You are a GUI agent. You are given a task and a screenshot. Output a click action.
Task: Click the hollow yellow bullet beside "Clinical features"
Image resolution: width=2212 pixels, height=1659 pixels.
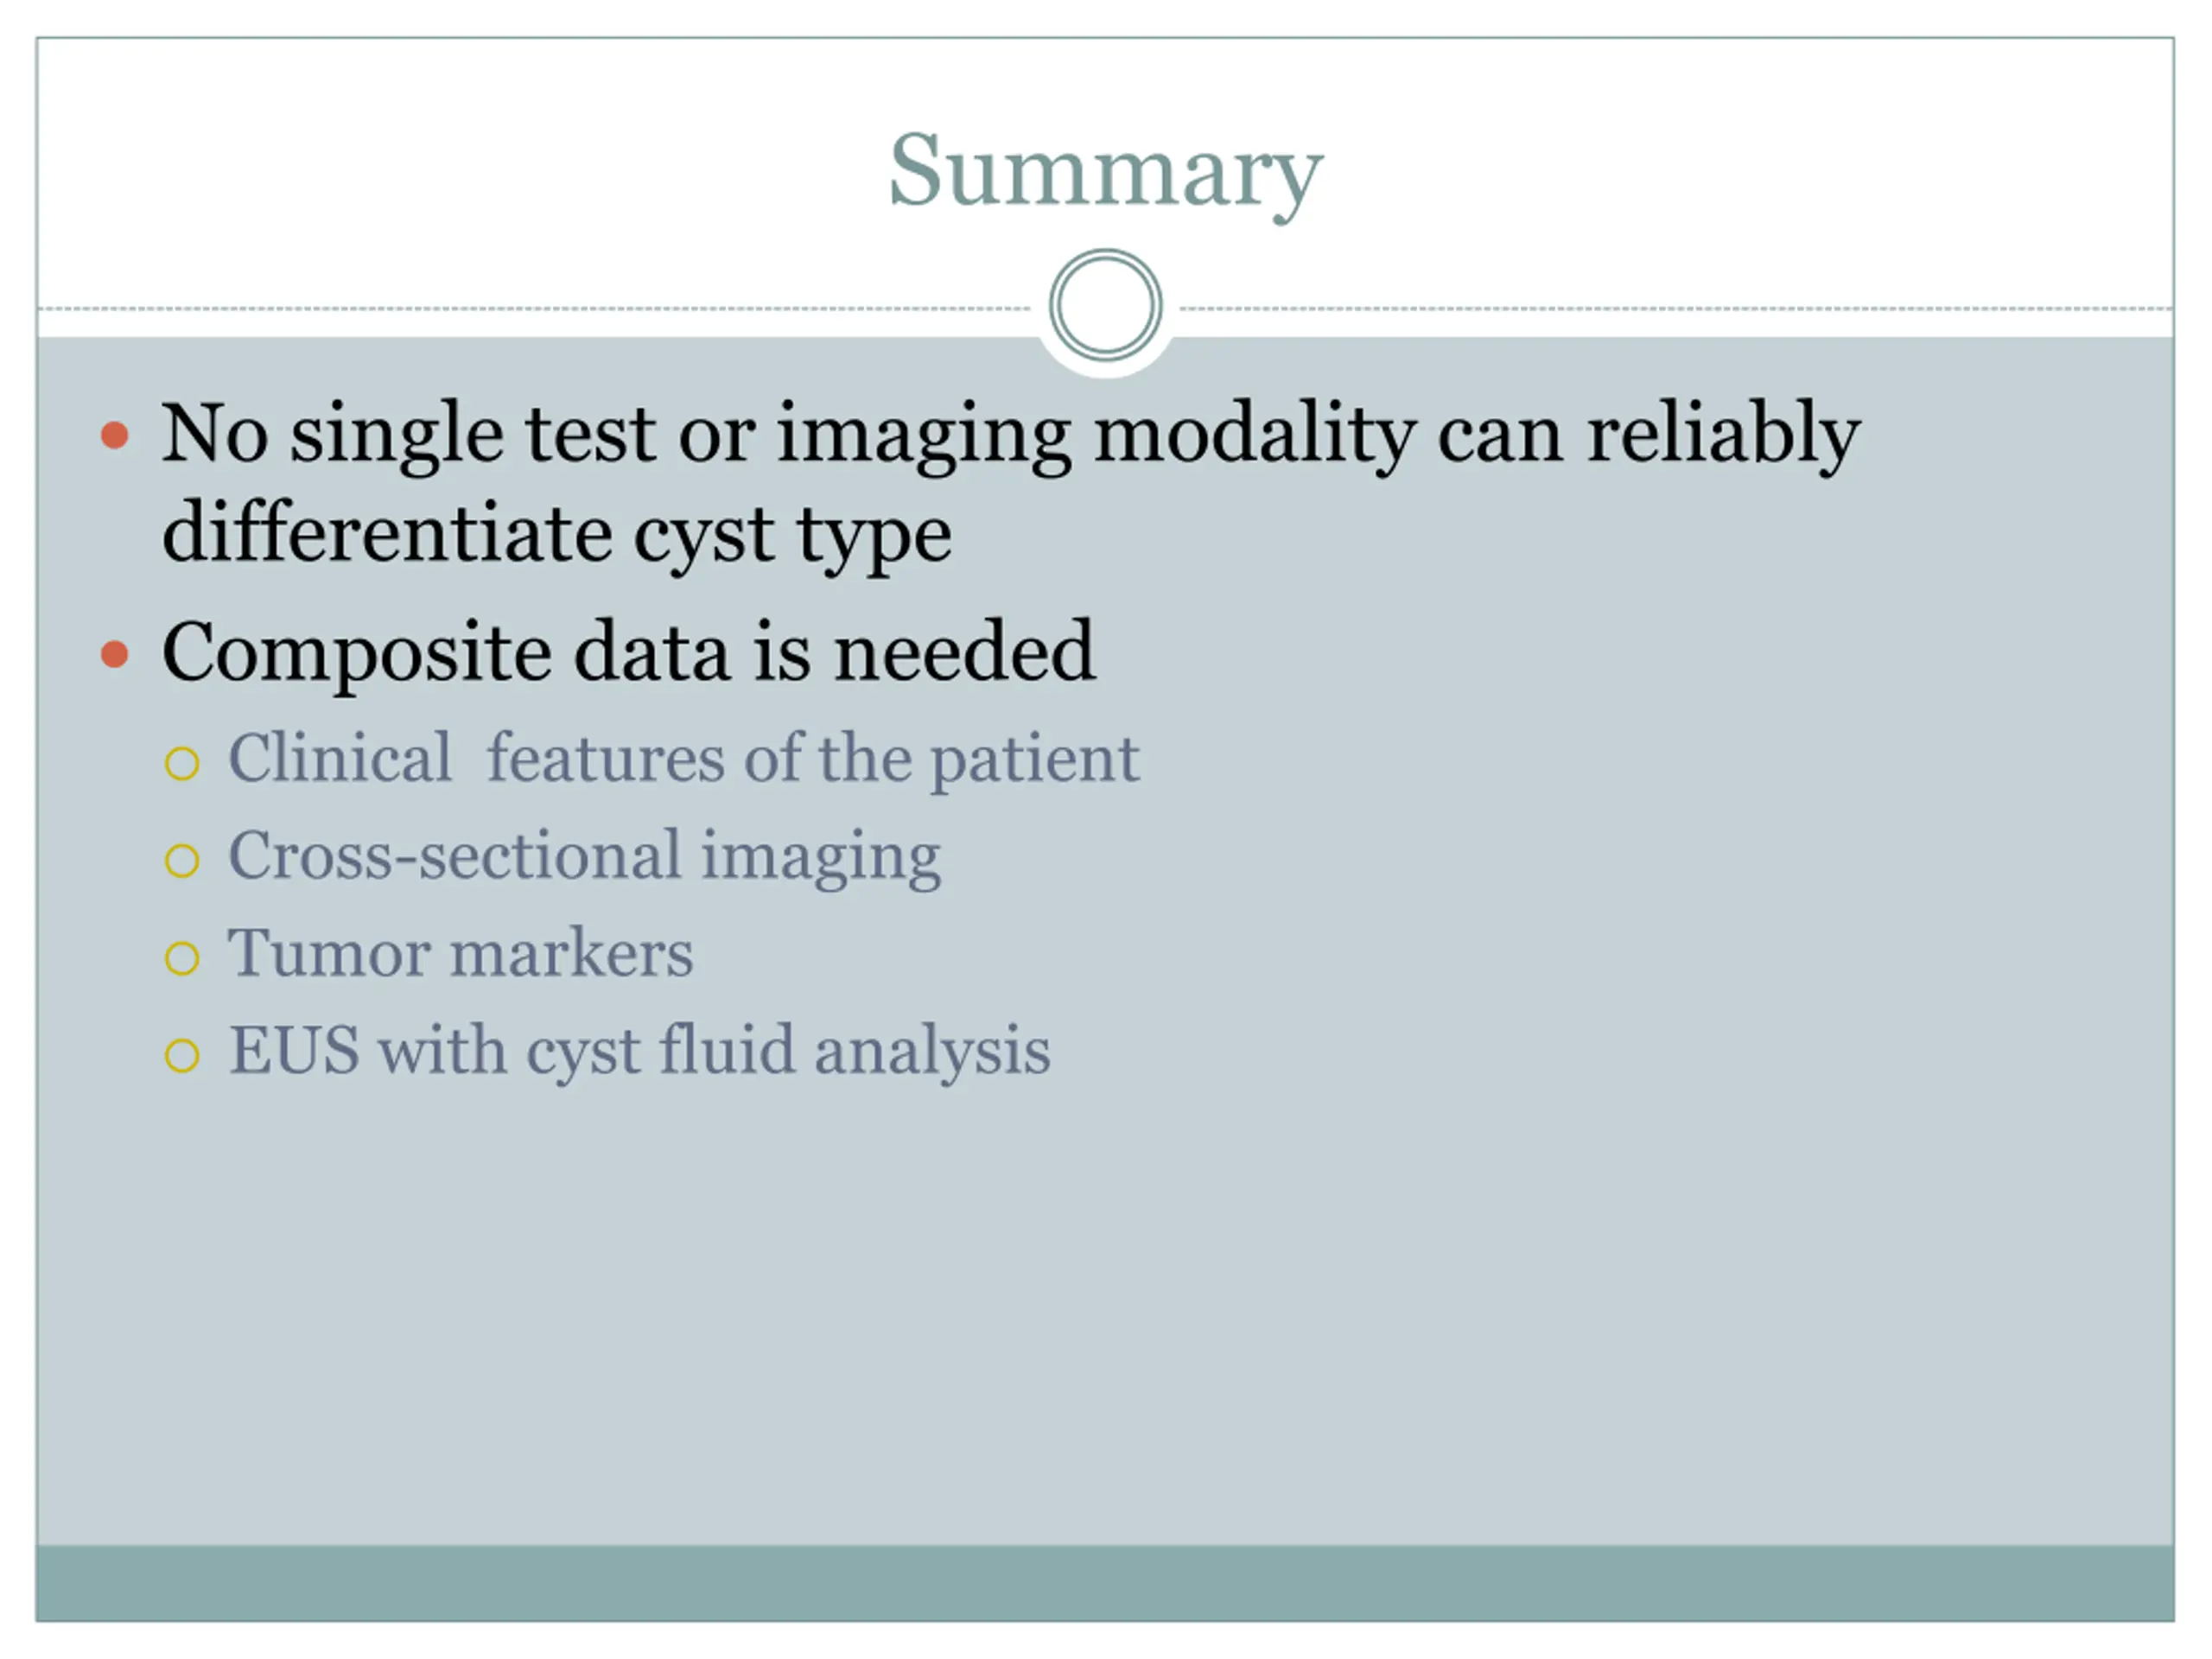click(x=182, y=763)
